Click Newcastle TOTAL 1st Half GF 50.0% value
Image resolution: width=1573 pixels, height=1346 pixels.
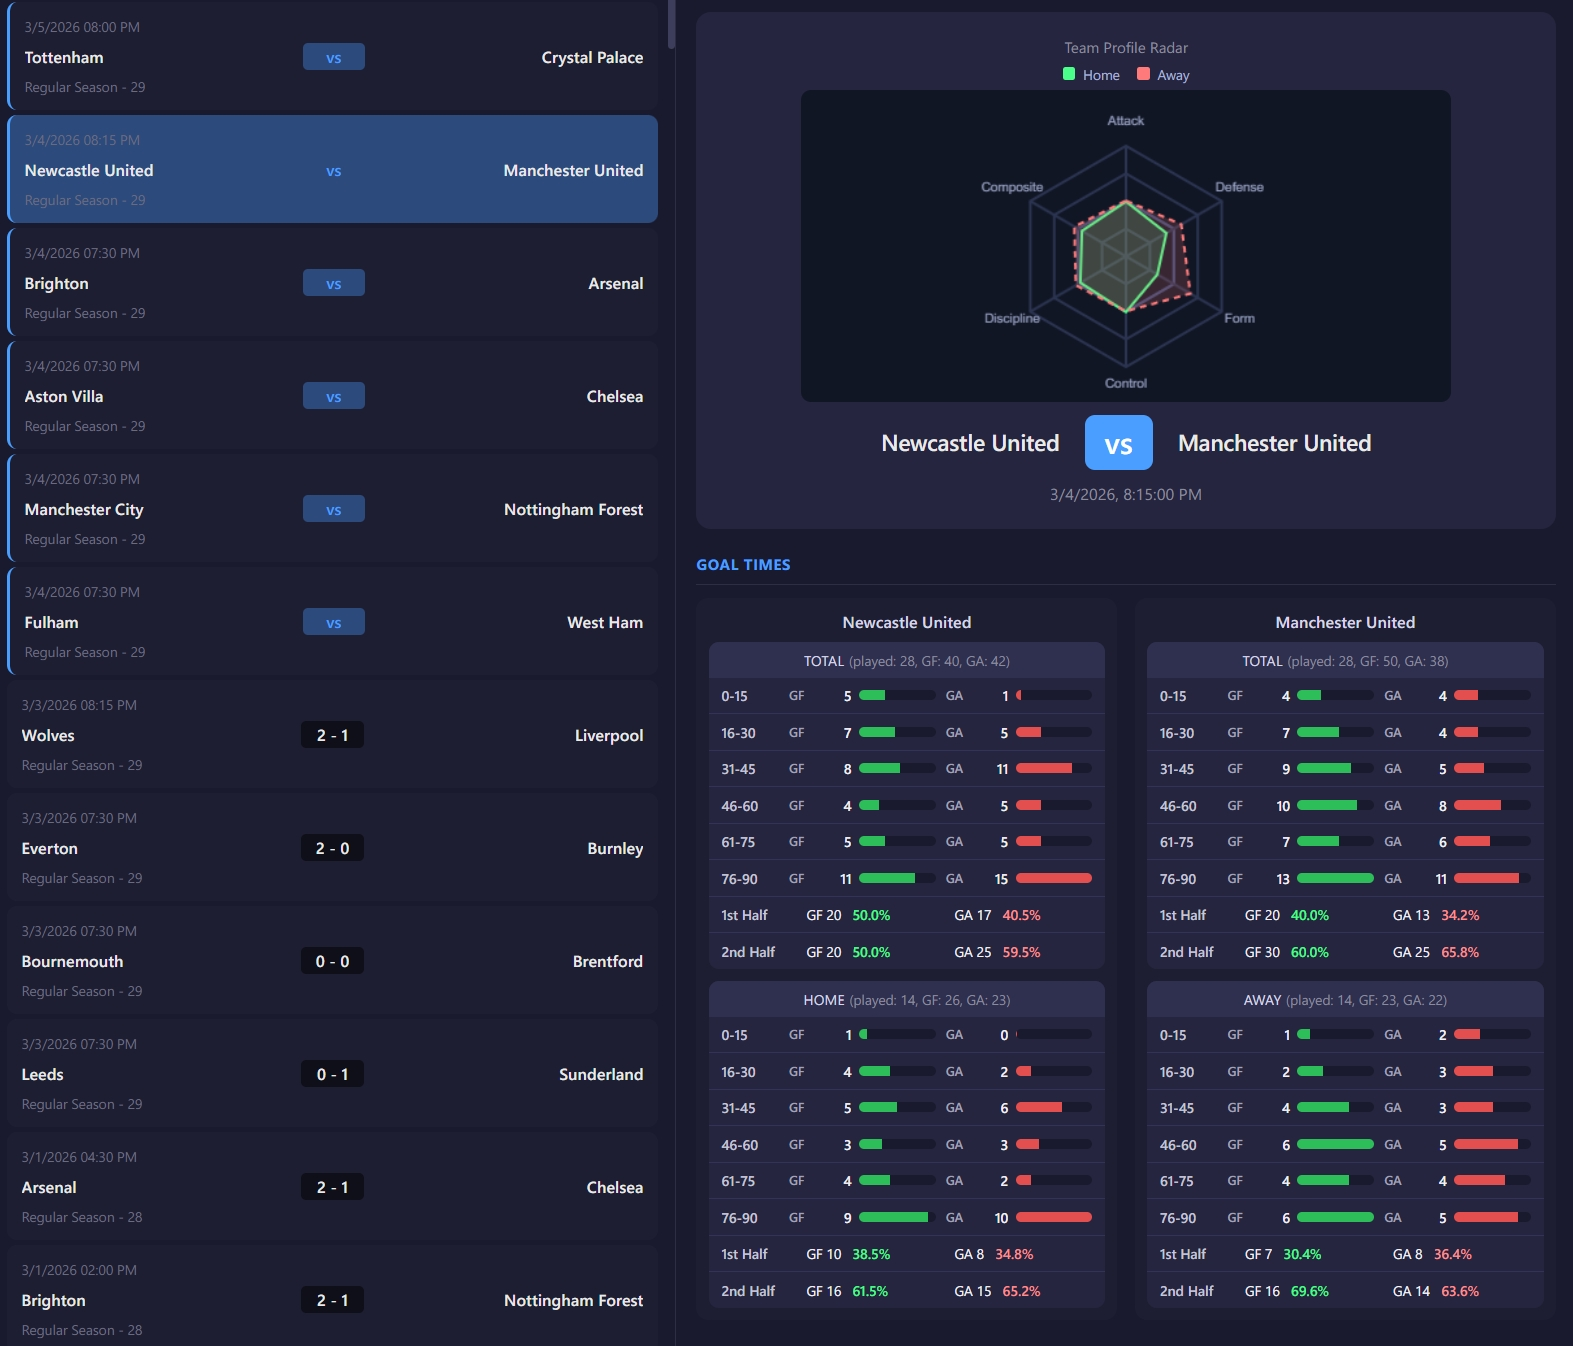[871, 915]
